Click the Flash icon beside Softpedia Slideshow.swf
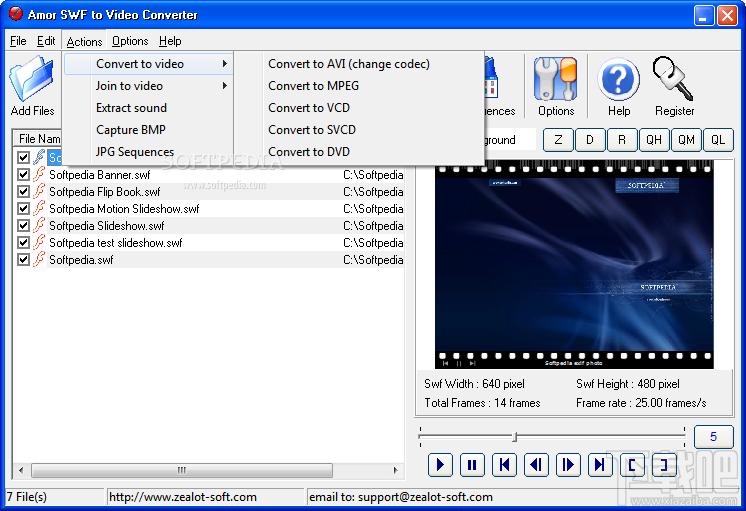Screen dimensions: 746x511 (39, 226)
